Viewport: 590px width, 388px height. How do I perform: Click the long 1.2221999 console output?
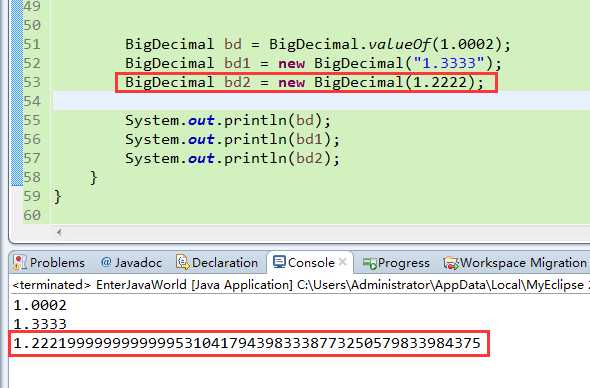pos(247,343)
